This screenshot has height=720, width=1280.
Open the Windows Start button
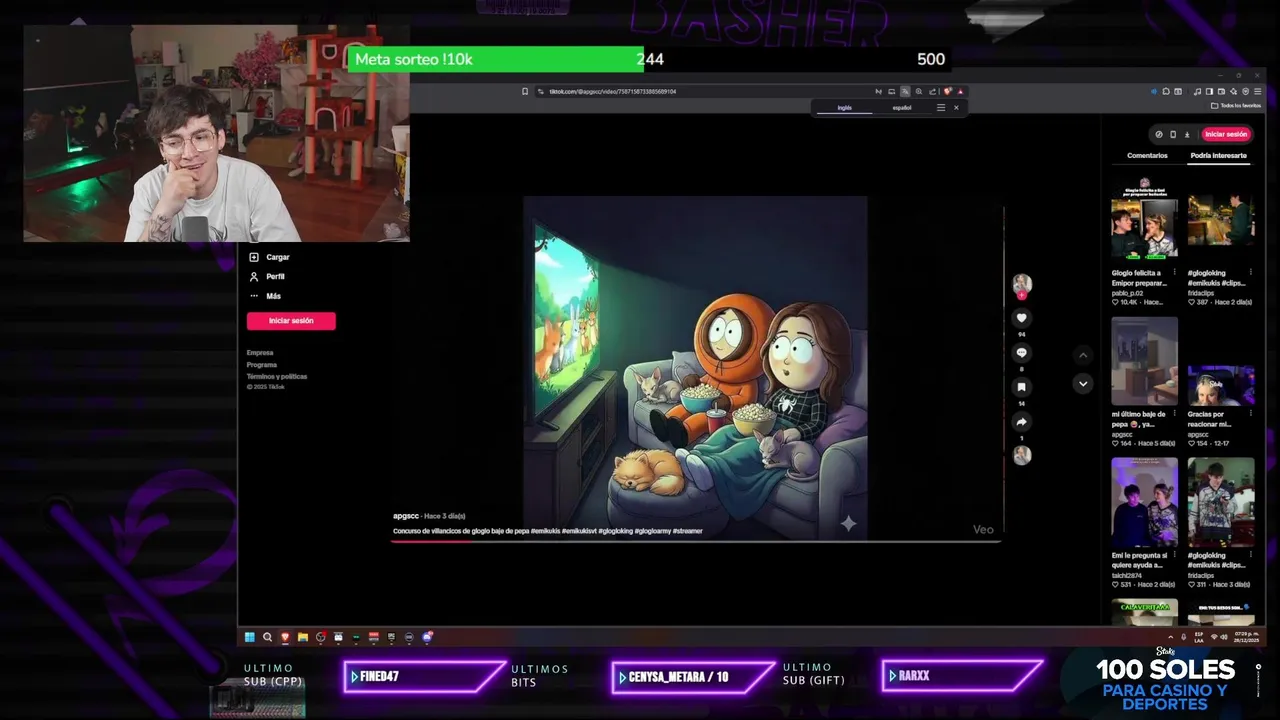point(249,637)
